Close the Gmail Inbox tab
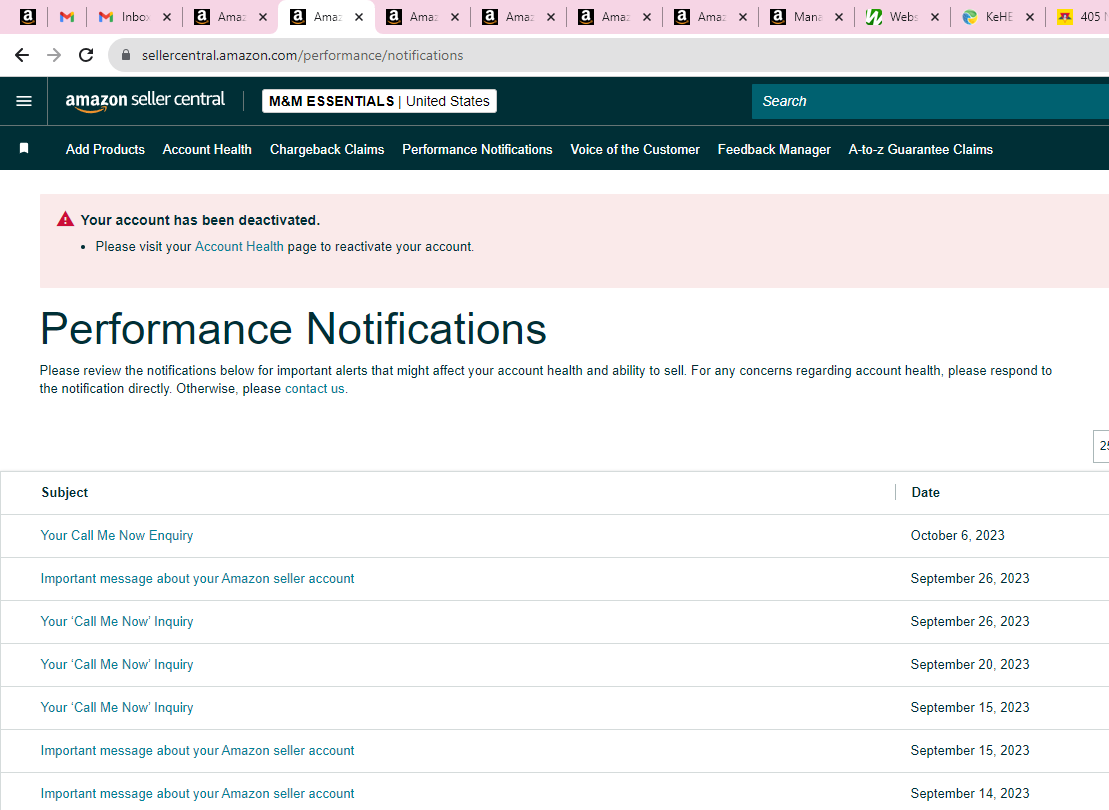The image size is (1109, 810). point(167,17)
